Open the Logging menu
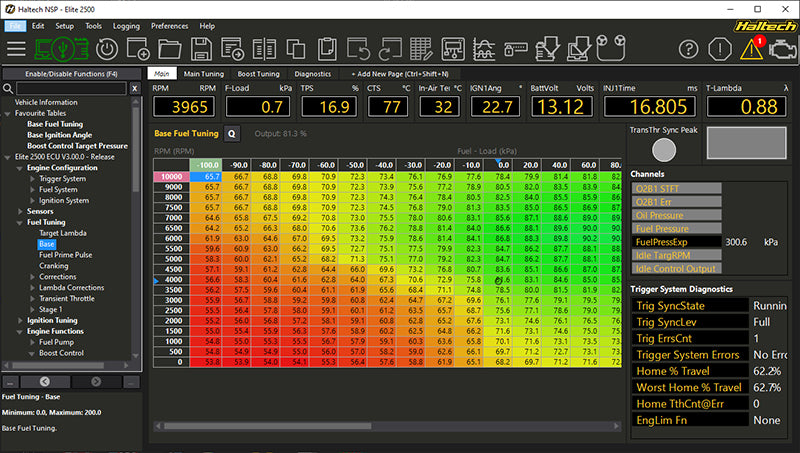The image size is (800, 453). coord(126,26)
